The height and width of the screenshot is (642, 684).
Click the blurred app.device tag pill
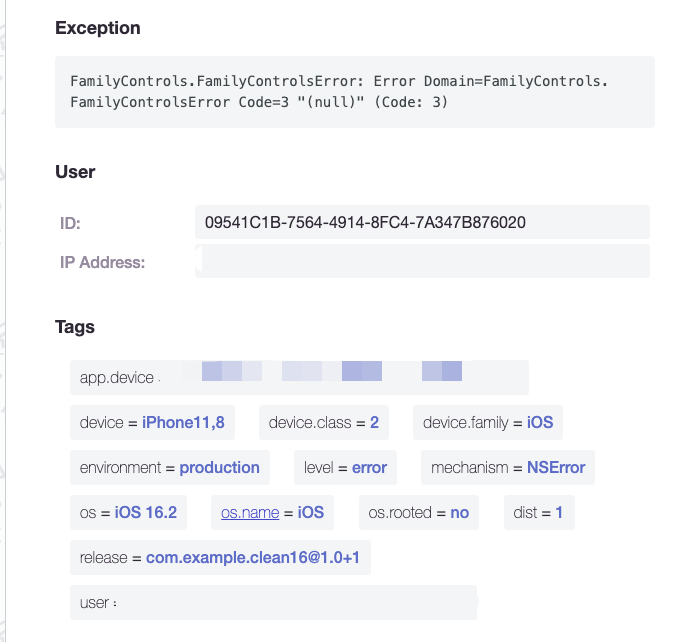(x=299, y=378)
